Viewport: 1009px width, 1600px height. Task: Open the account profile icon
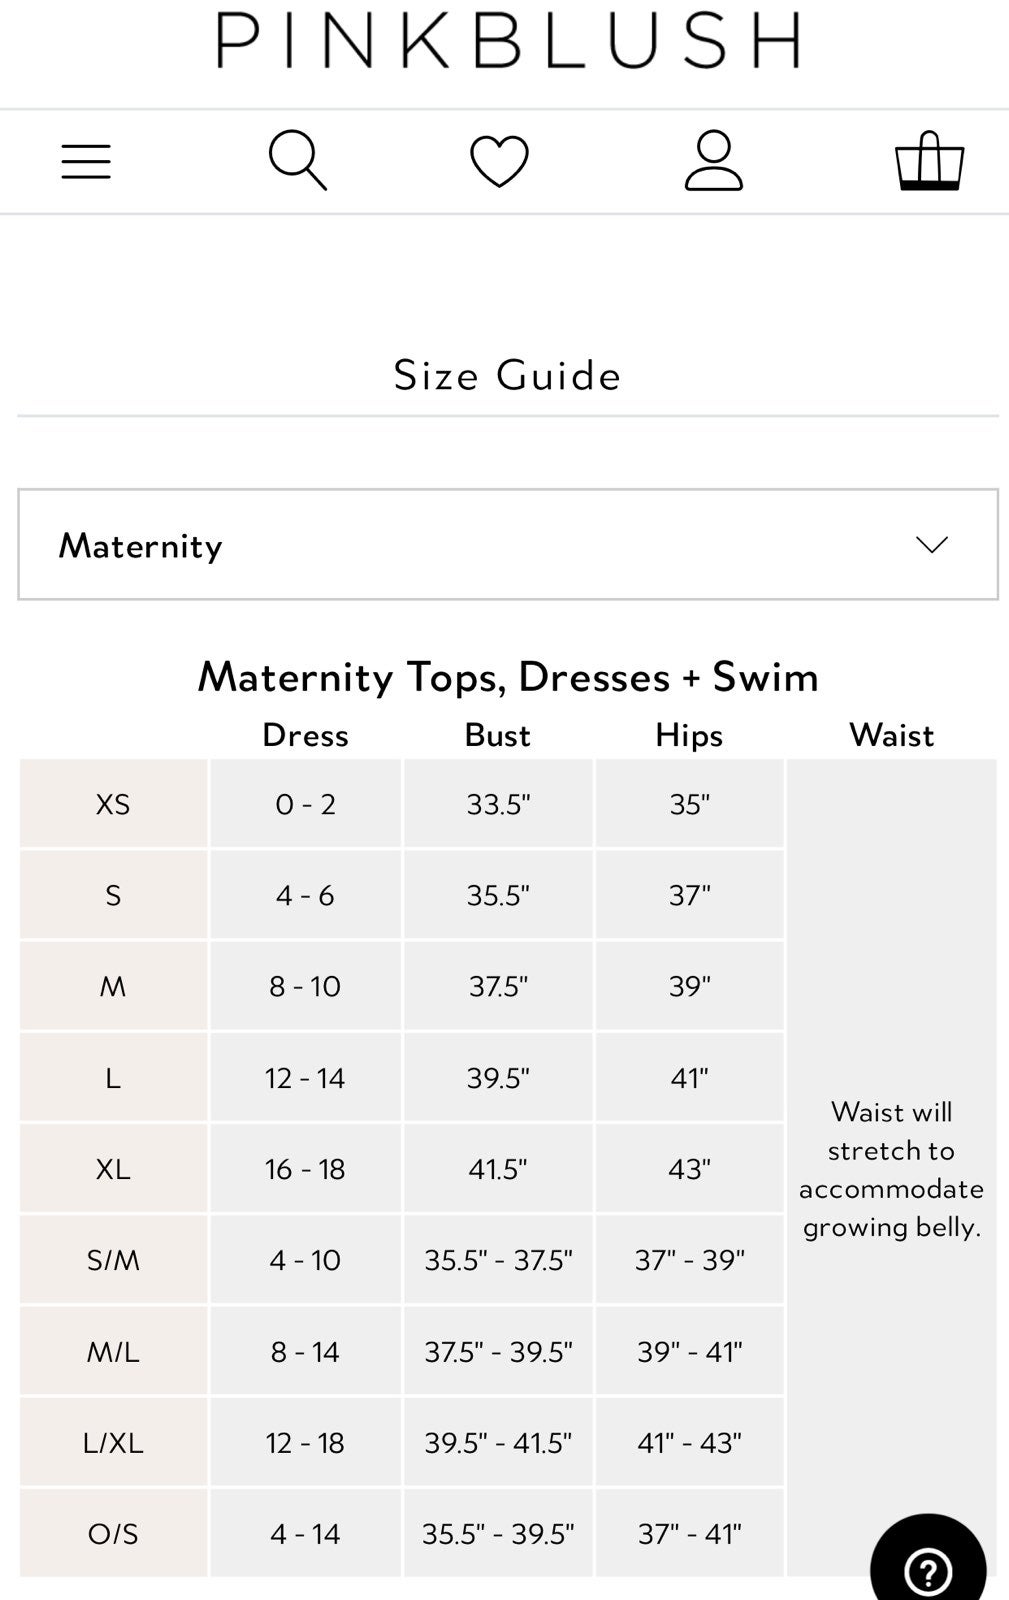pos(713,160)
